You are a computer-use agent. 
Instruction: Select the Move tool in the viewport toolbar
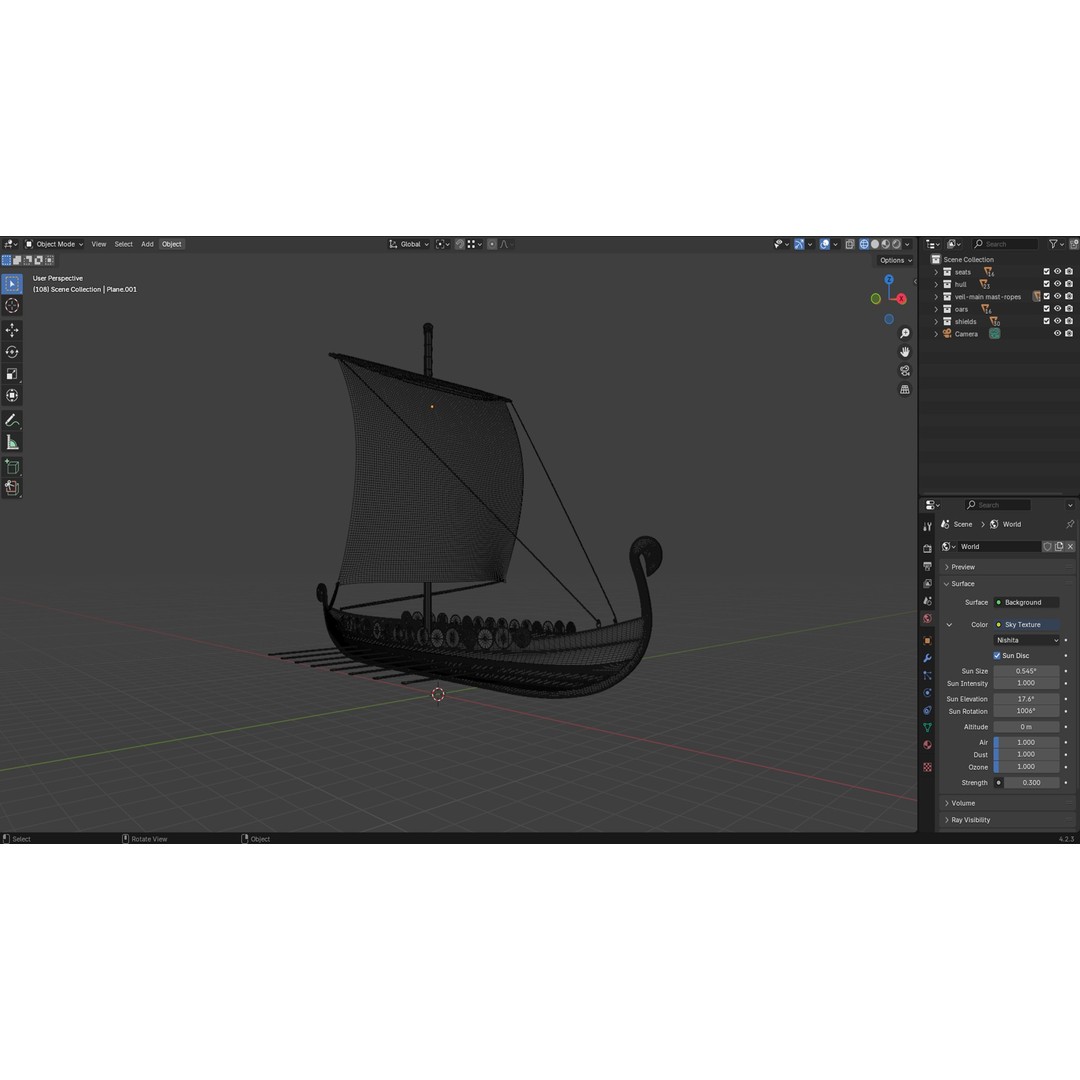12,329
